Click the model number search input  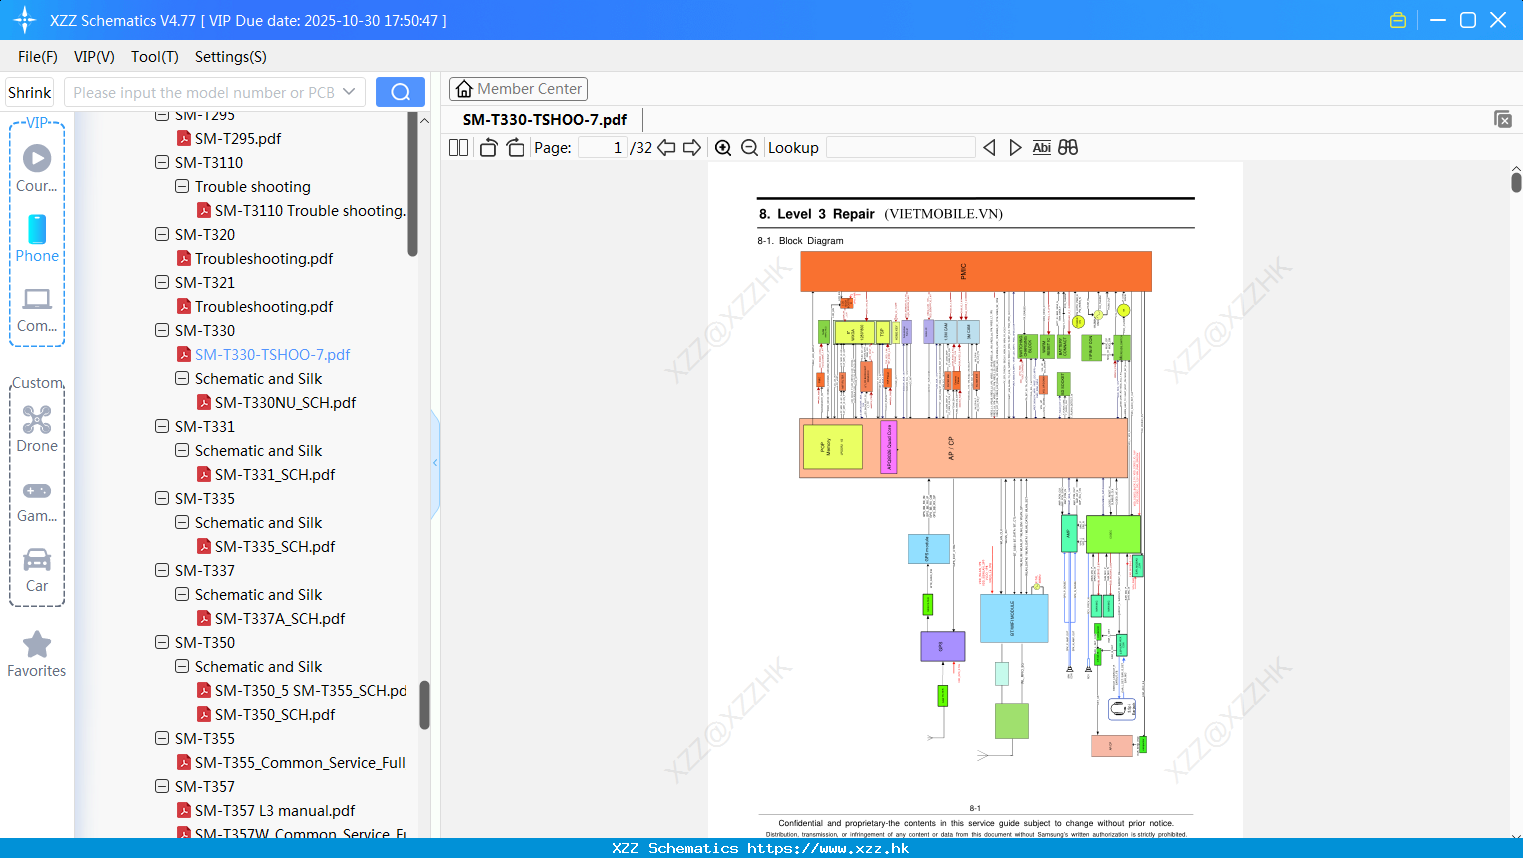coord(203,92)
